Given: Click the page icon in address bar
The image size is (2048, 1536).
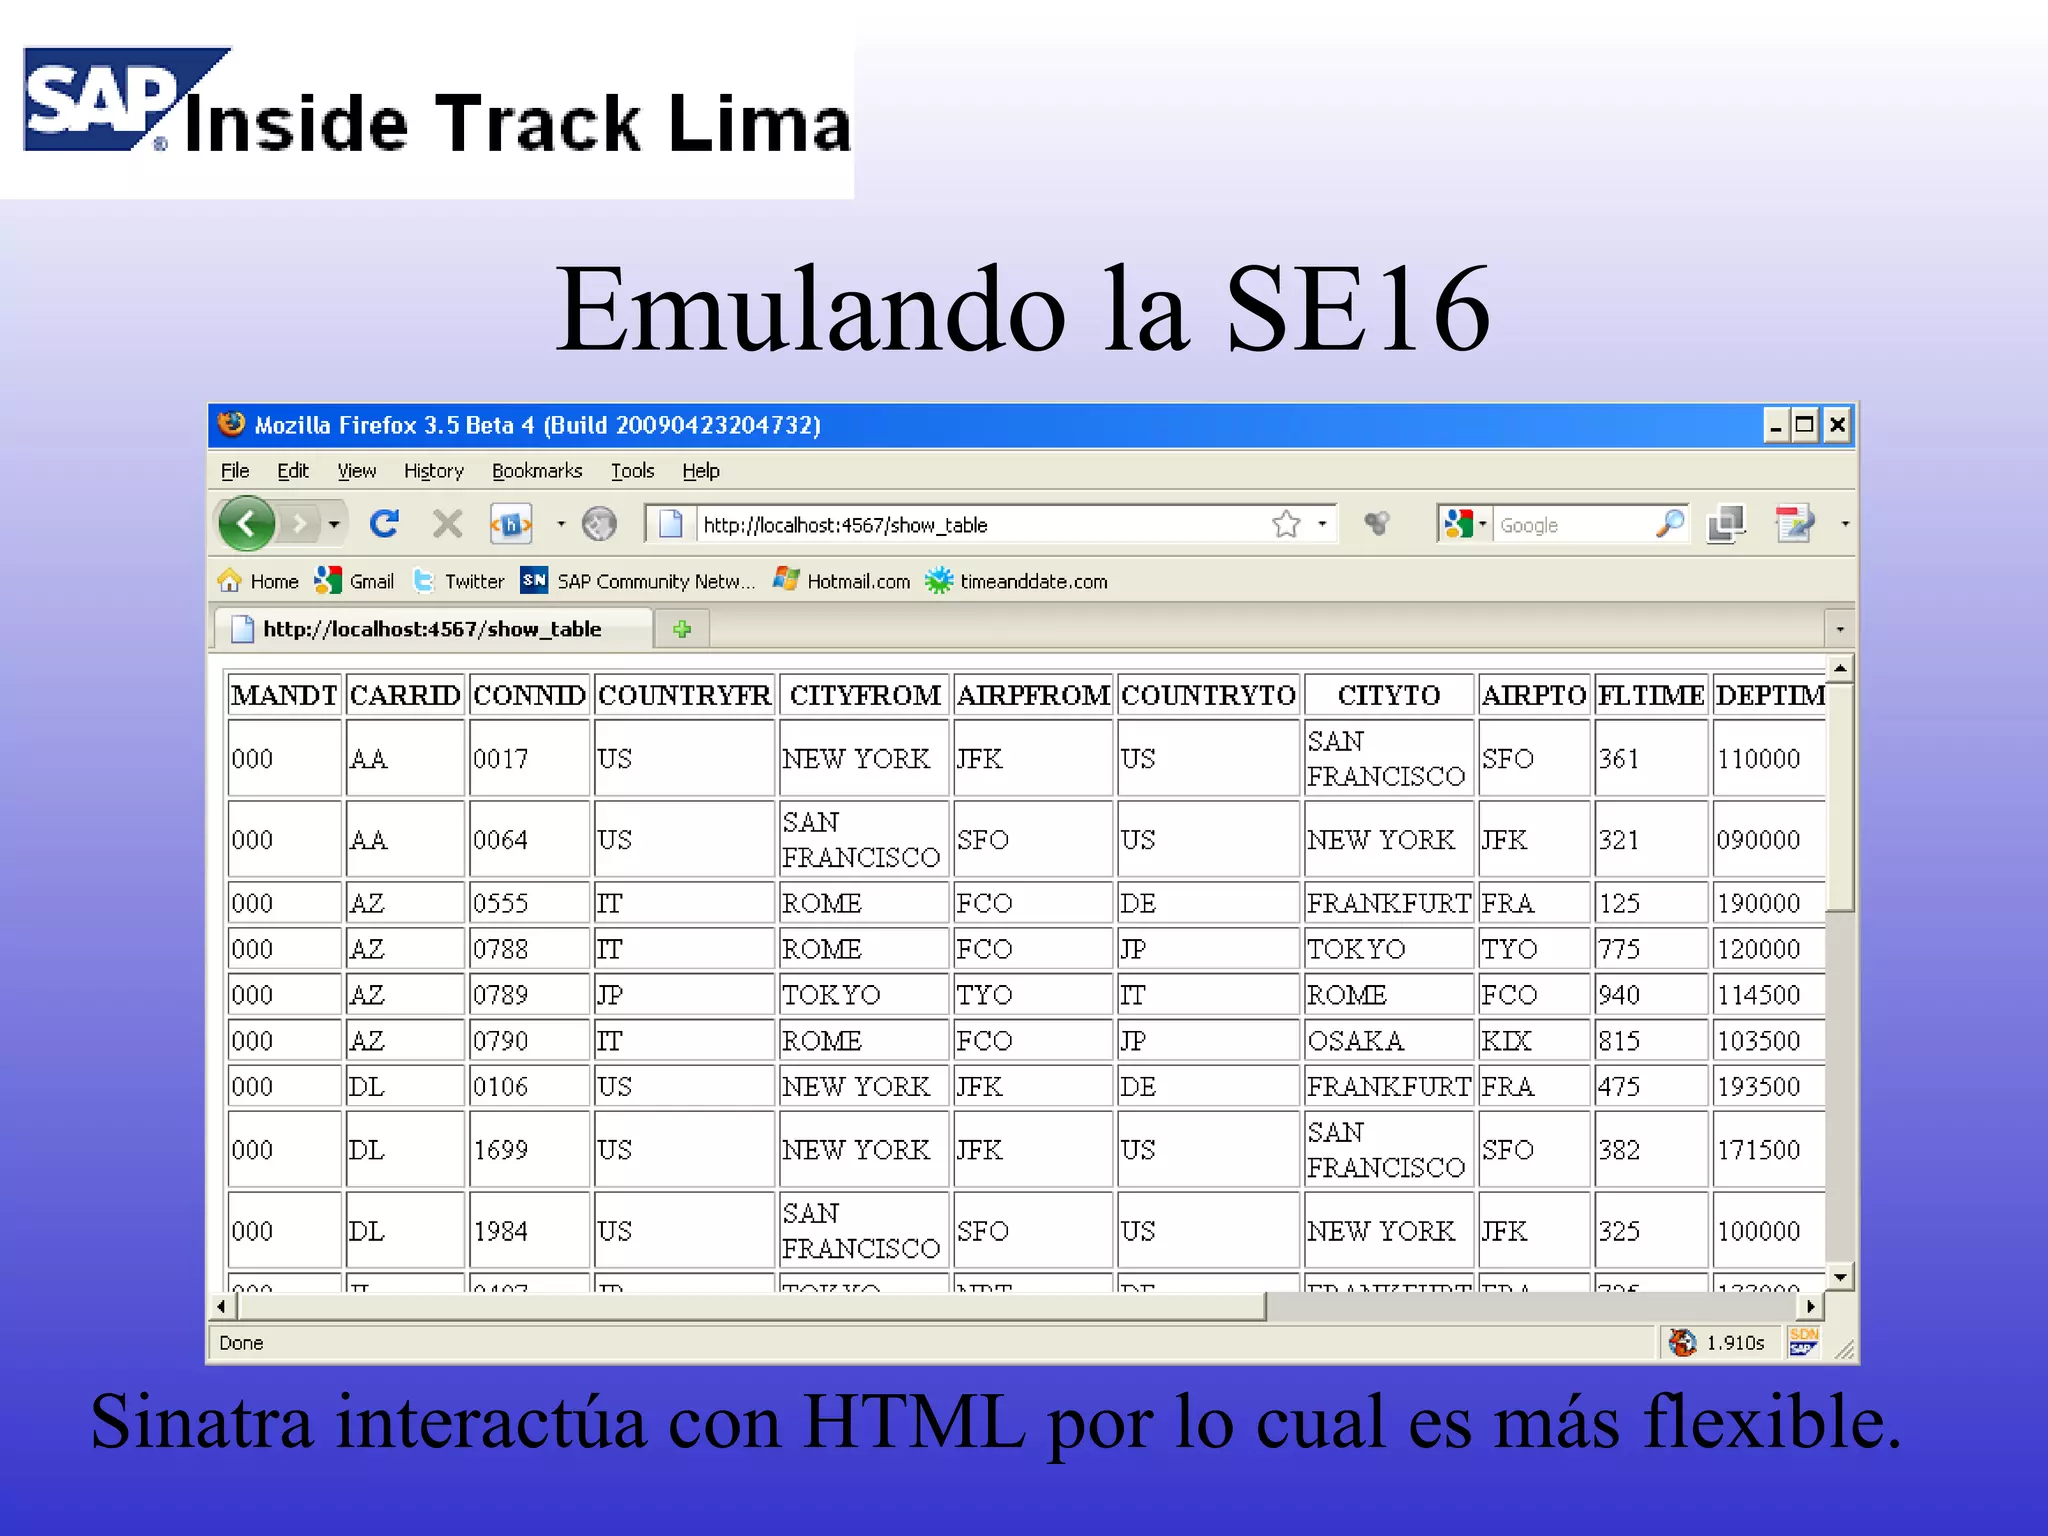Looking at the screenshot, I should click(671, 523).
